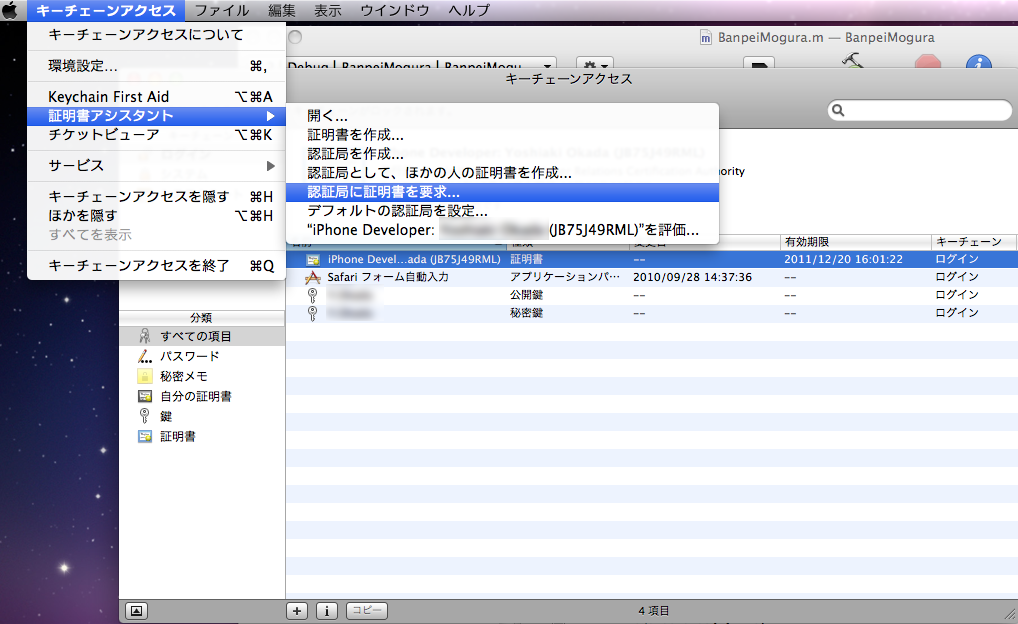Click the Apple menu icon
Image resolution: width=1018 pixels, height=624 pixels.
[x=11, y=11]
